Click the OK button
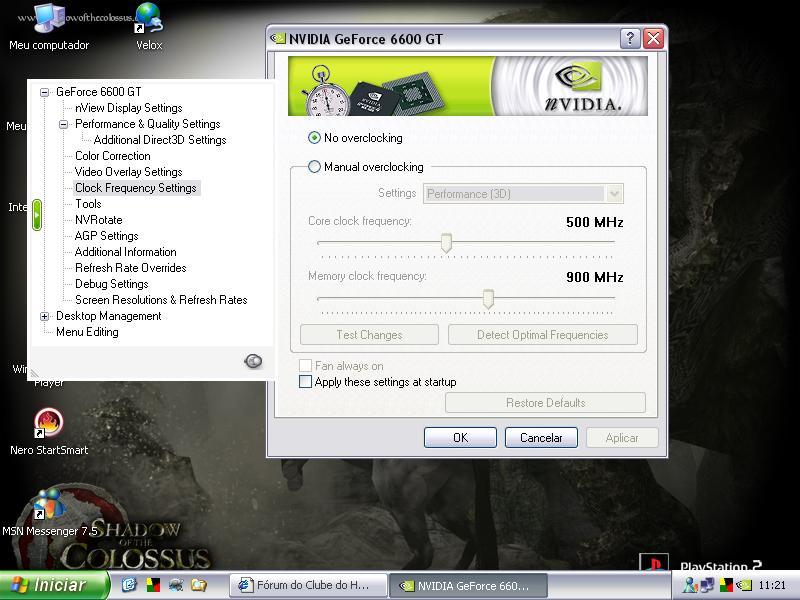This screenshot has width=800, height=600. (x=460, y=438)
